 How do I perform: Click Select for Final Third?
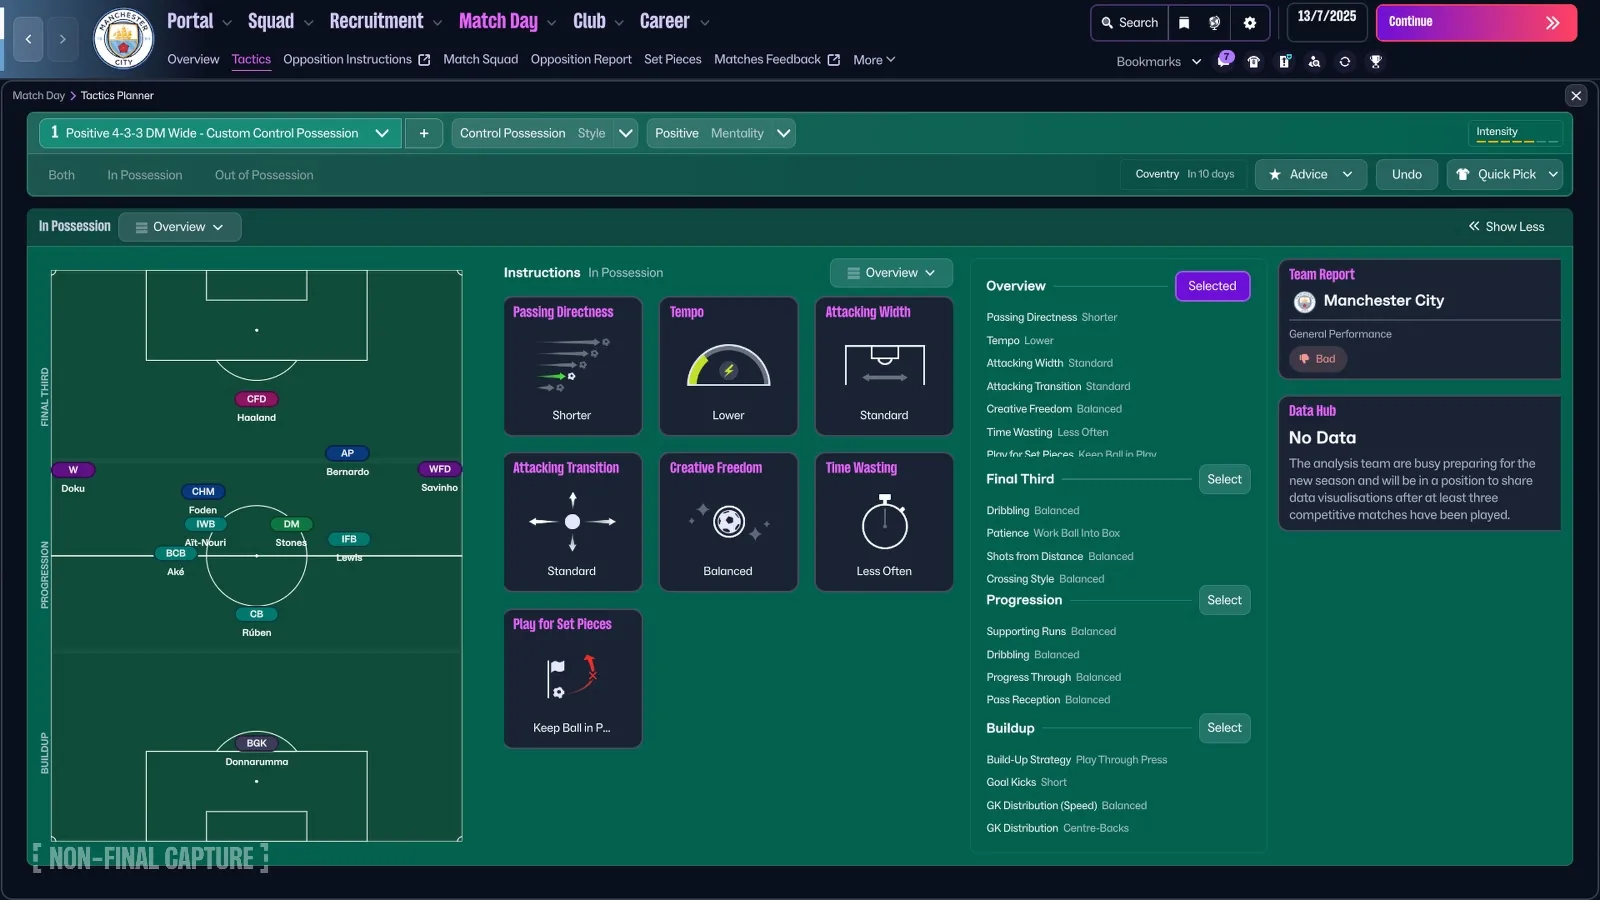pyautogui.click(x=1224, y=480)
